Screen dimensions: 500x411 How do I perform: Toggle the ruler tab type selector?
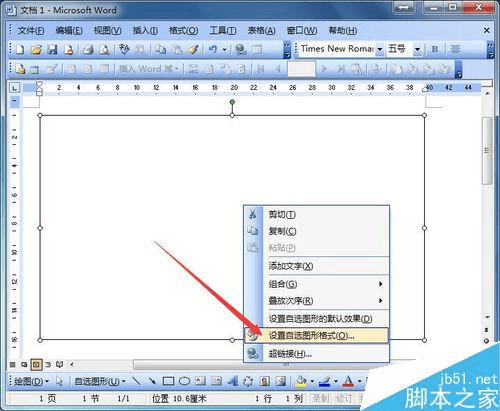click(15, 88)
